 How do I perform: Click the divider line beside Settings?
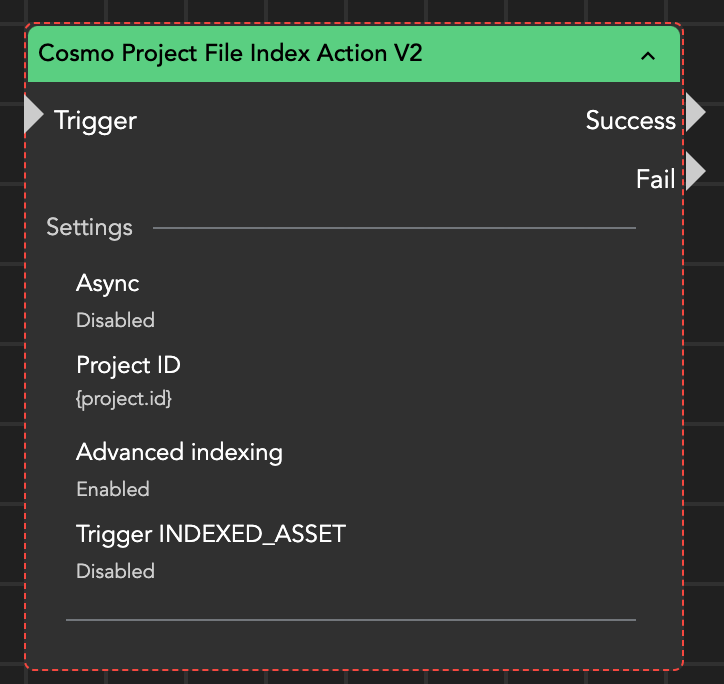tap(394, 228)
